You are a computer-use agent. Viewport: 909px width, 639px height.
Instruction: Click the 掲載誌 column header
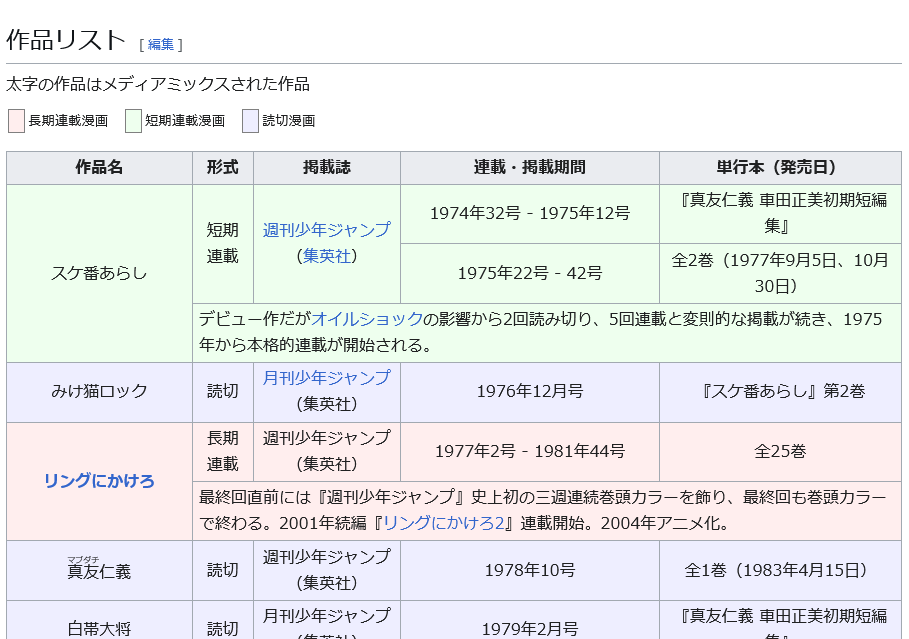[326, 168]
